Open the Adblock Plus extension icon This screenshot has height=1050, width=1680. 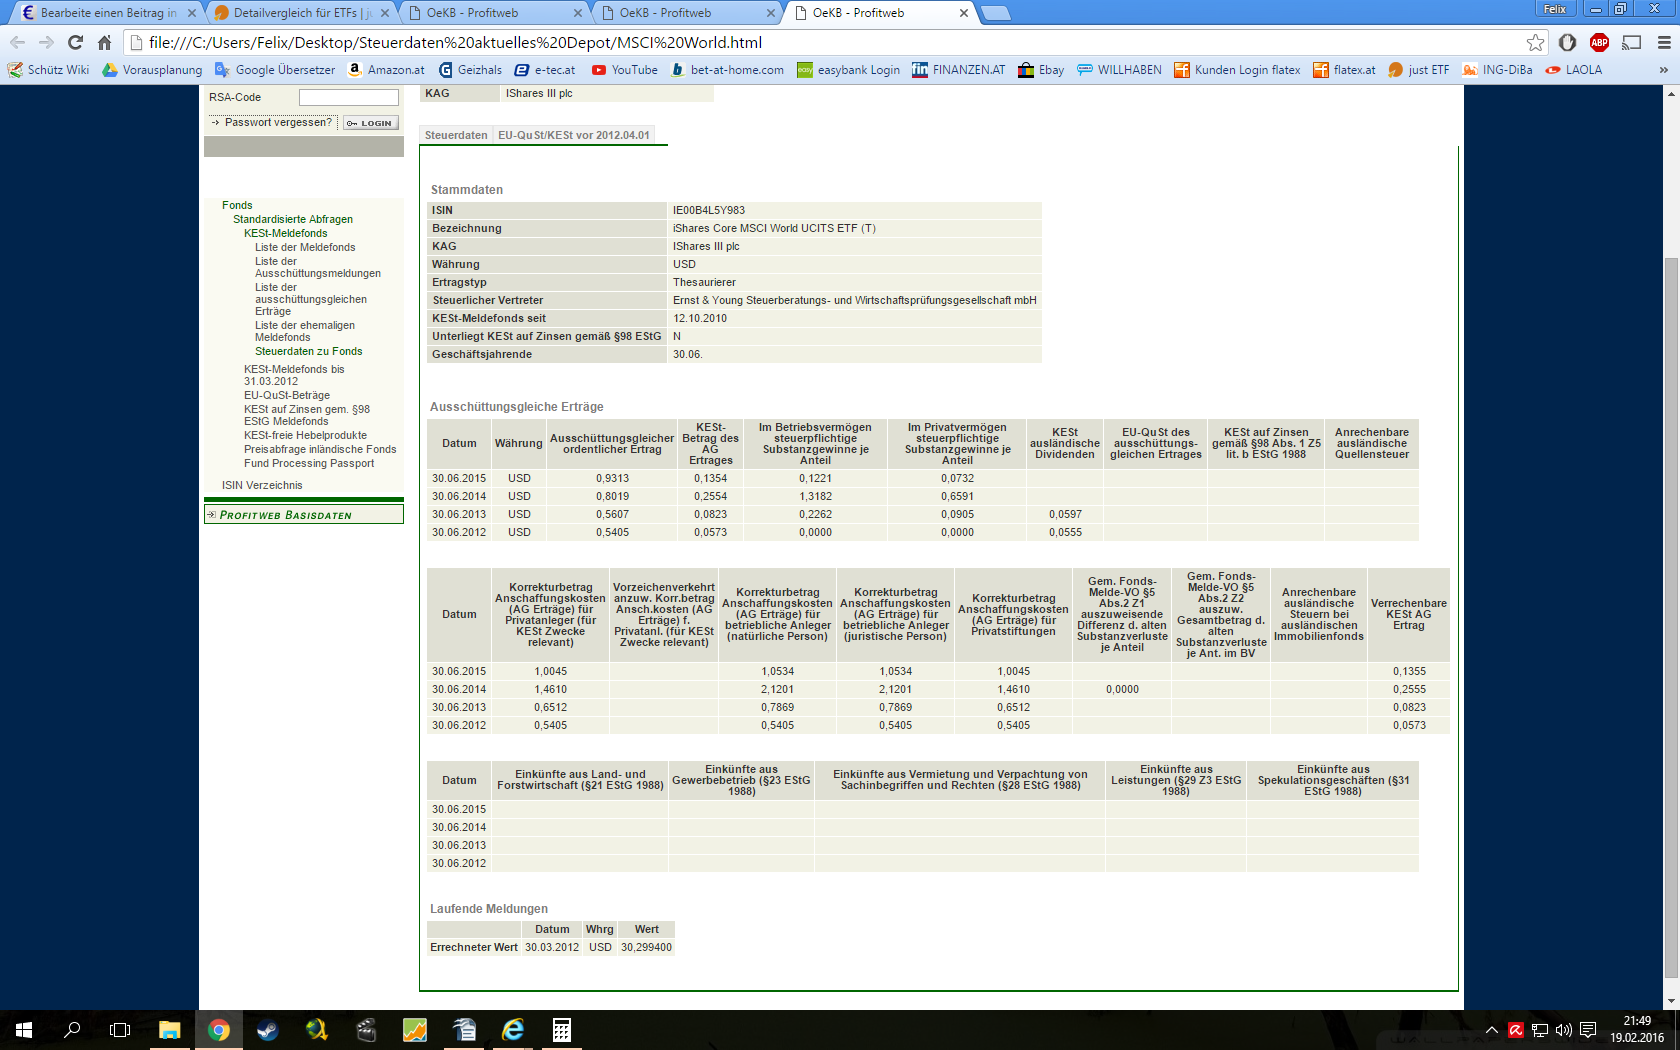(1599, 42)
